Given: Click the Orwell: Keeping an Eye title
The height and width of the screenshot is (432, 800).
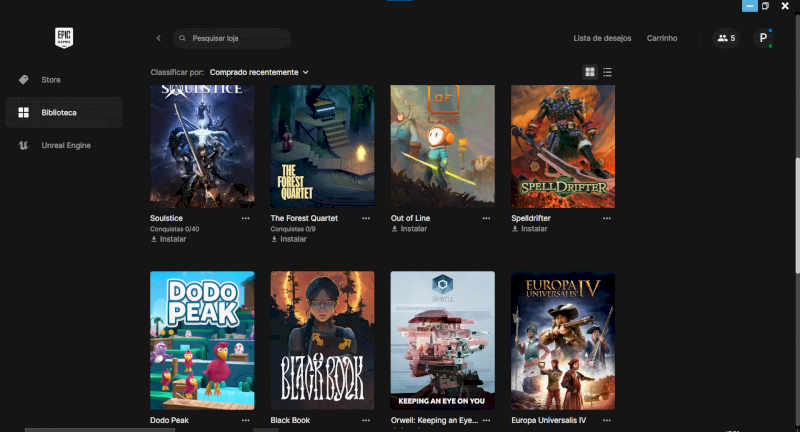Looking at the screenshot, I should pos(434,420).
